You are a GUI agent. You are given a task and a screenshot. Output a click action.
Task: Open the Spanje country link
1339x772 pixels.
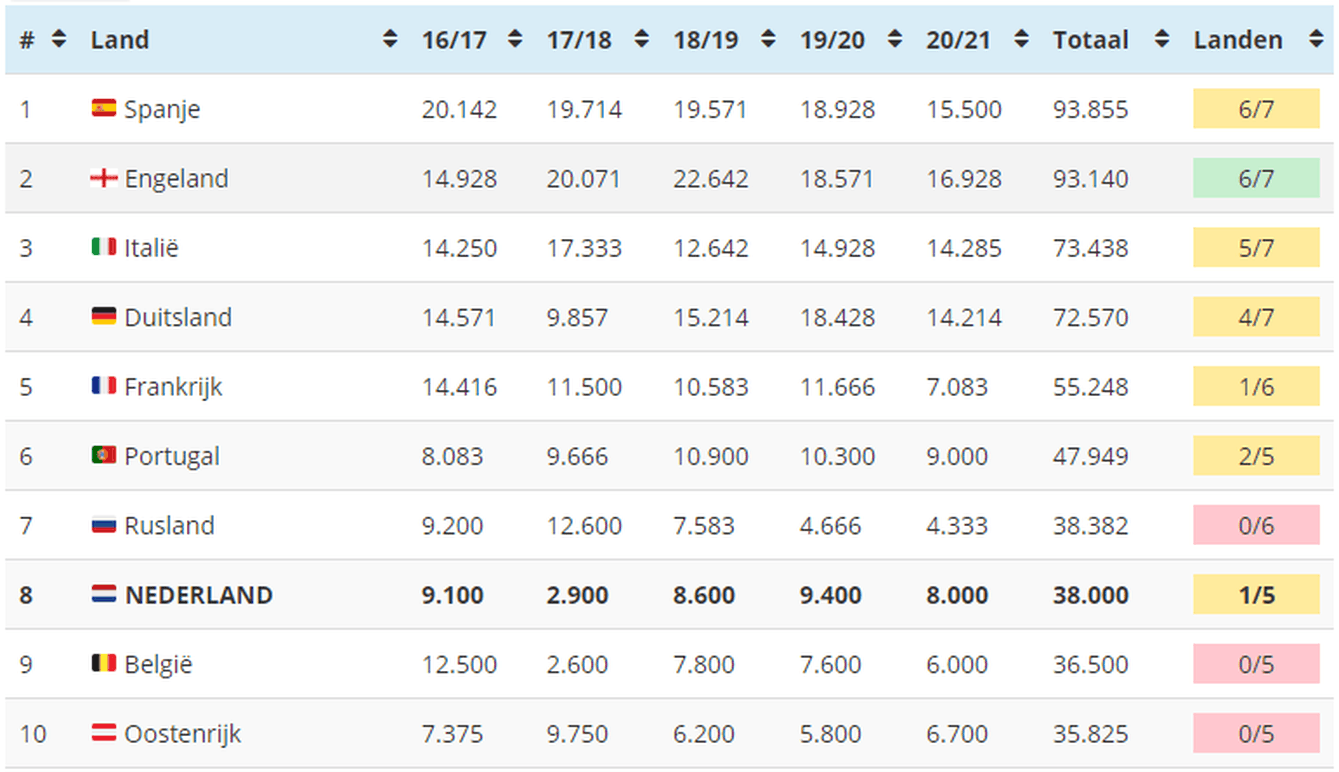(162, 109)
